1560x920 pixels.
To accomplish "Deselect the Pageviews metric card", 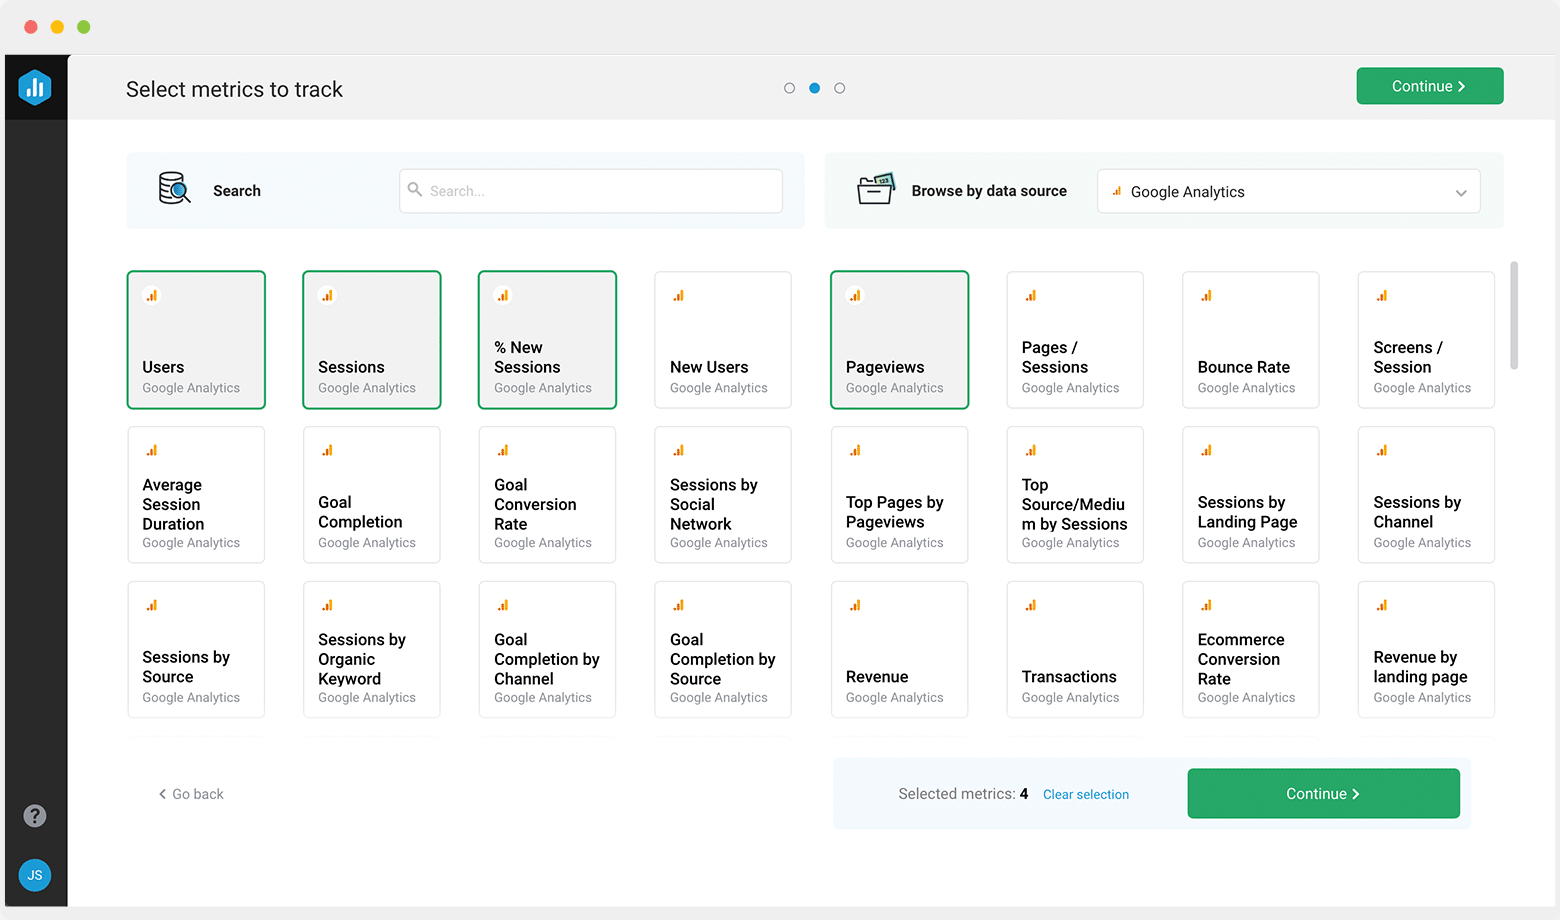I will click(900, 340).
